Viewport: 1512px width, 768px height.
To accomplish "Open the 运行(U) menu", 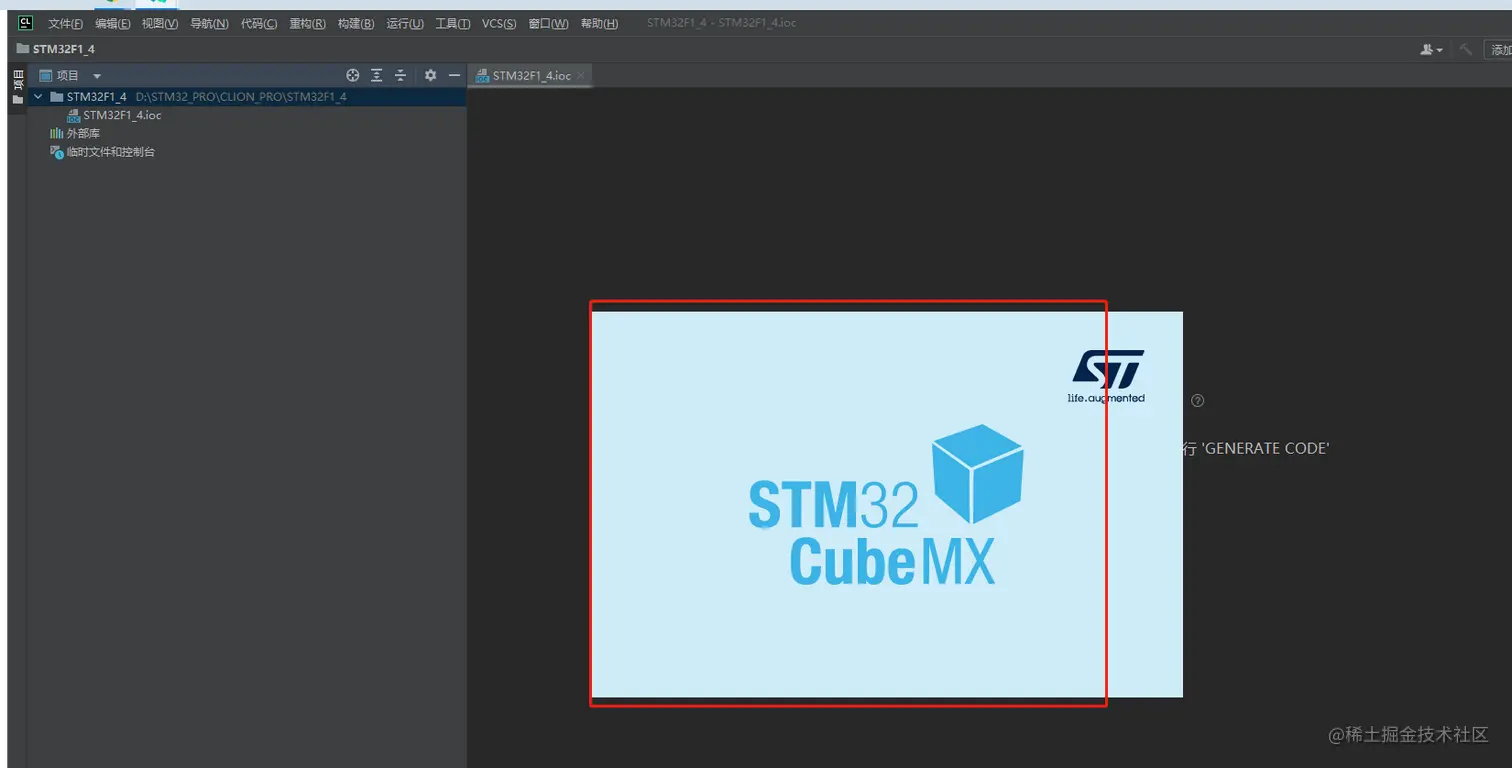I will tap(405, 24).
